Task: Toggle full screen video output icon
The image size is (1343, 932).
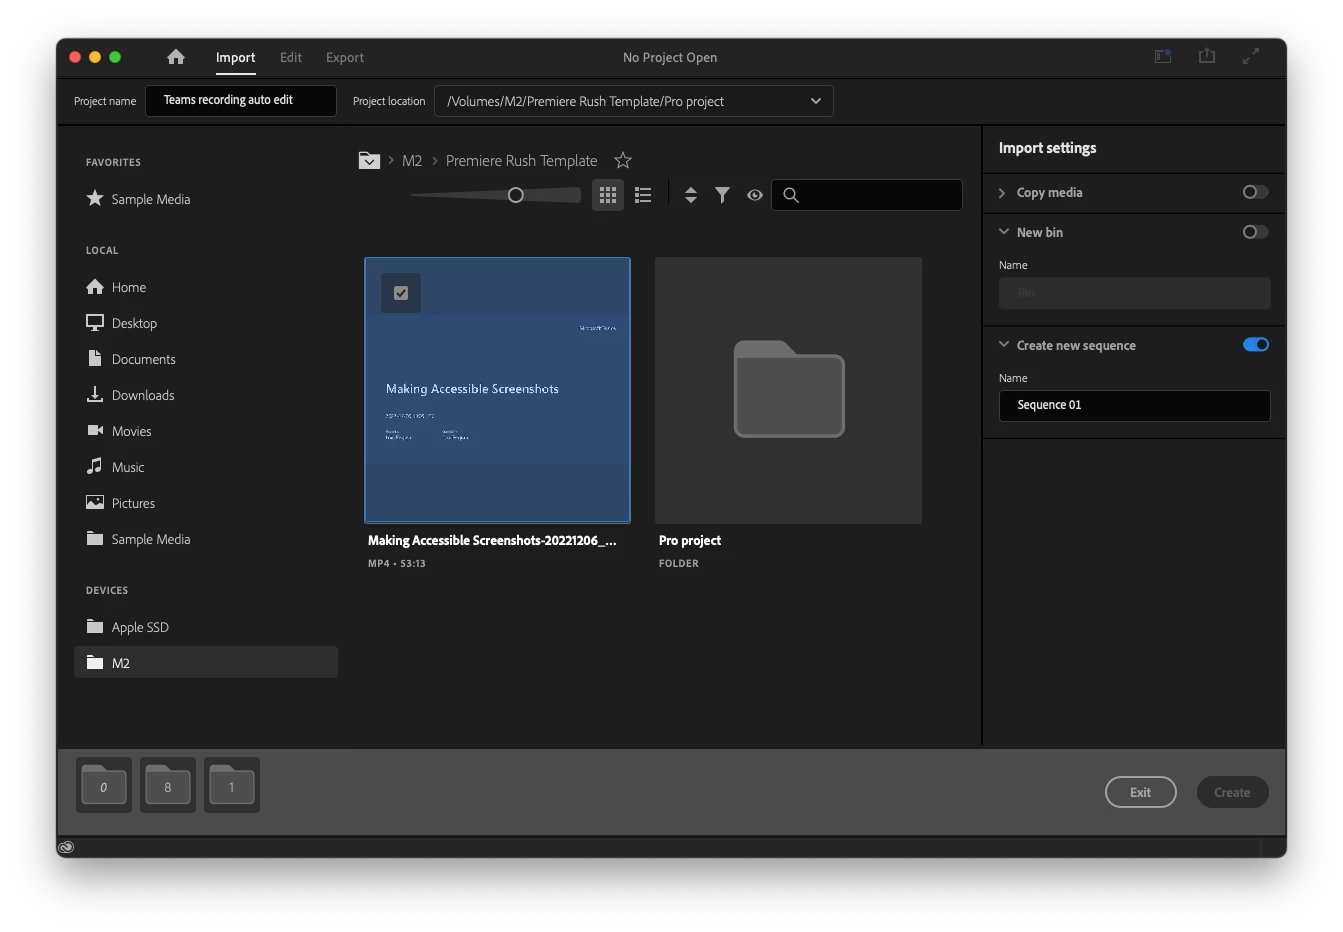Action: (1251, 57)
